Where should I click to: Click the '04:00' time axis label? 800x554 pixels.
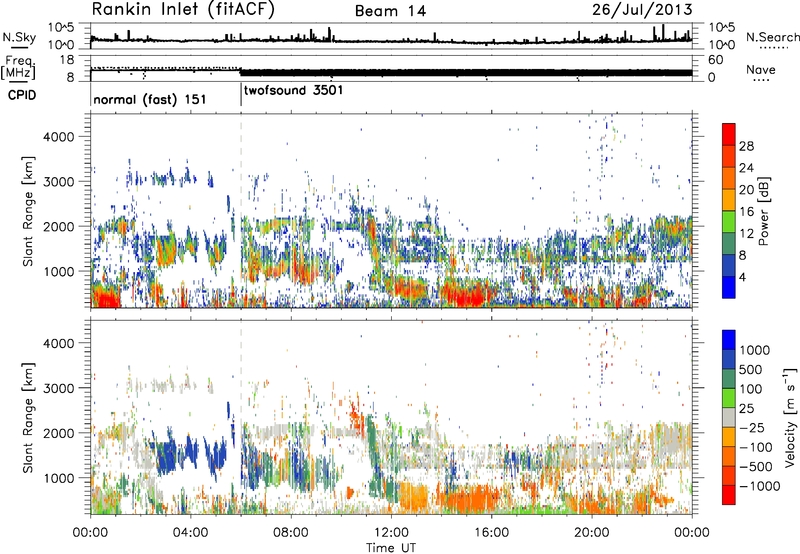[x=190, y=533]
